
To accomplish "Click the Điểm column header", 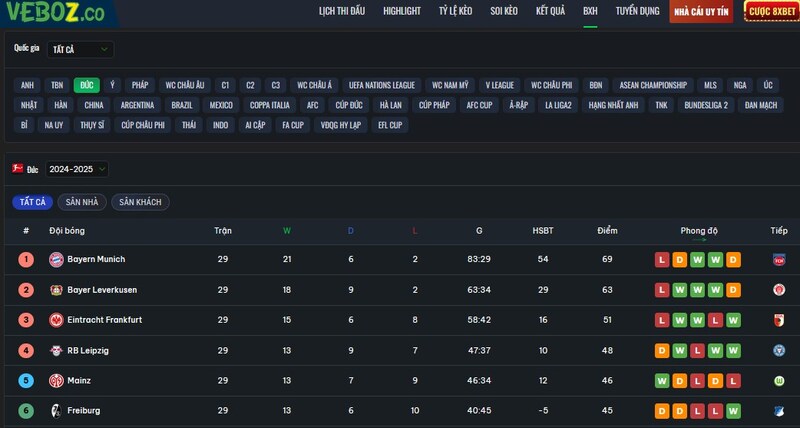I will (x=607, y=231).
